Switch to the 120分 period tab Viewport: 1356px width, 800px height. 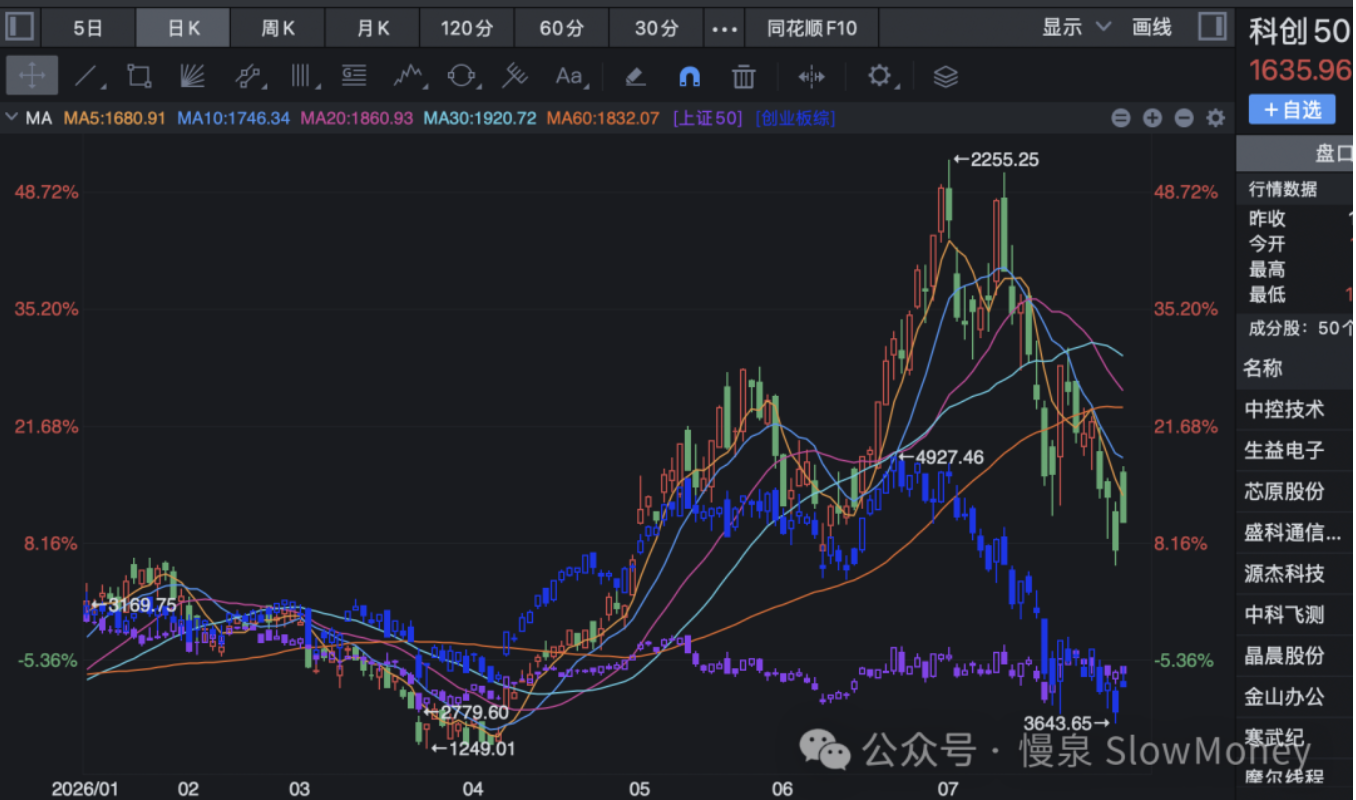tap(468, 28)
